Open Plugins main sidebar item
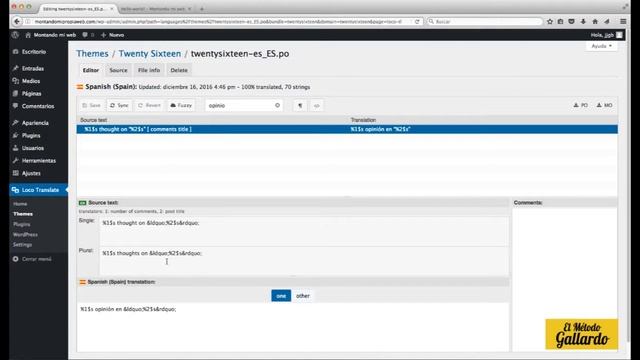The image size is (640, 360). click(31, 136)
